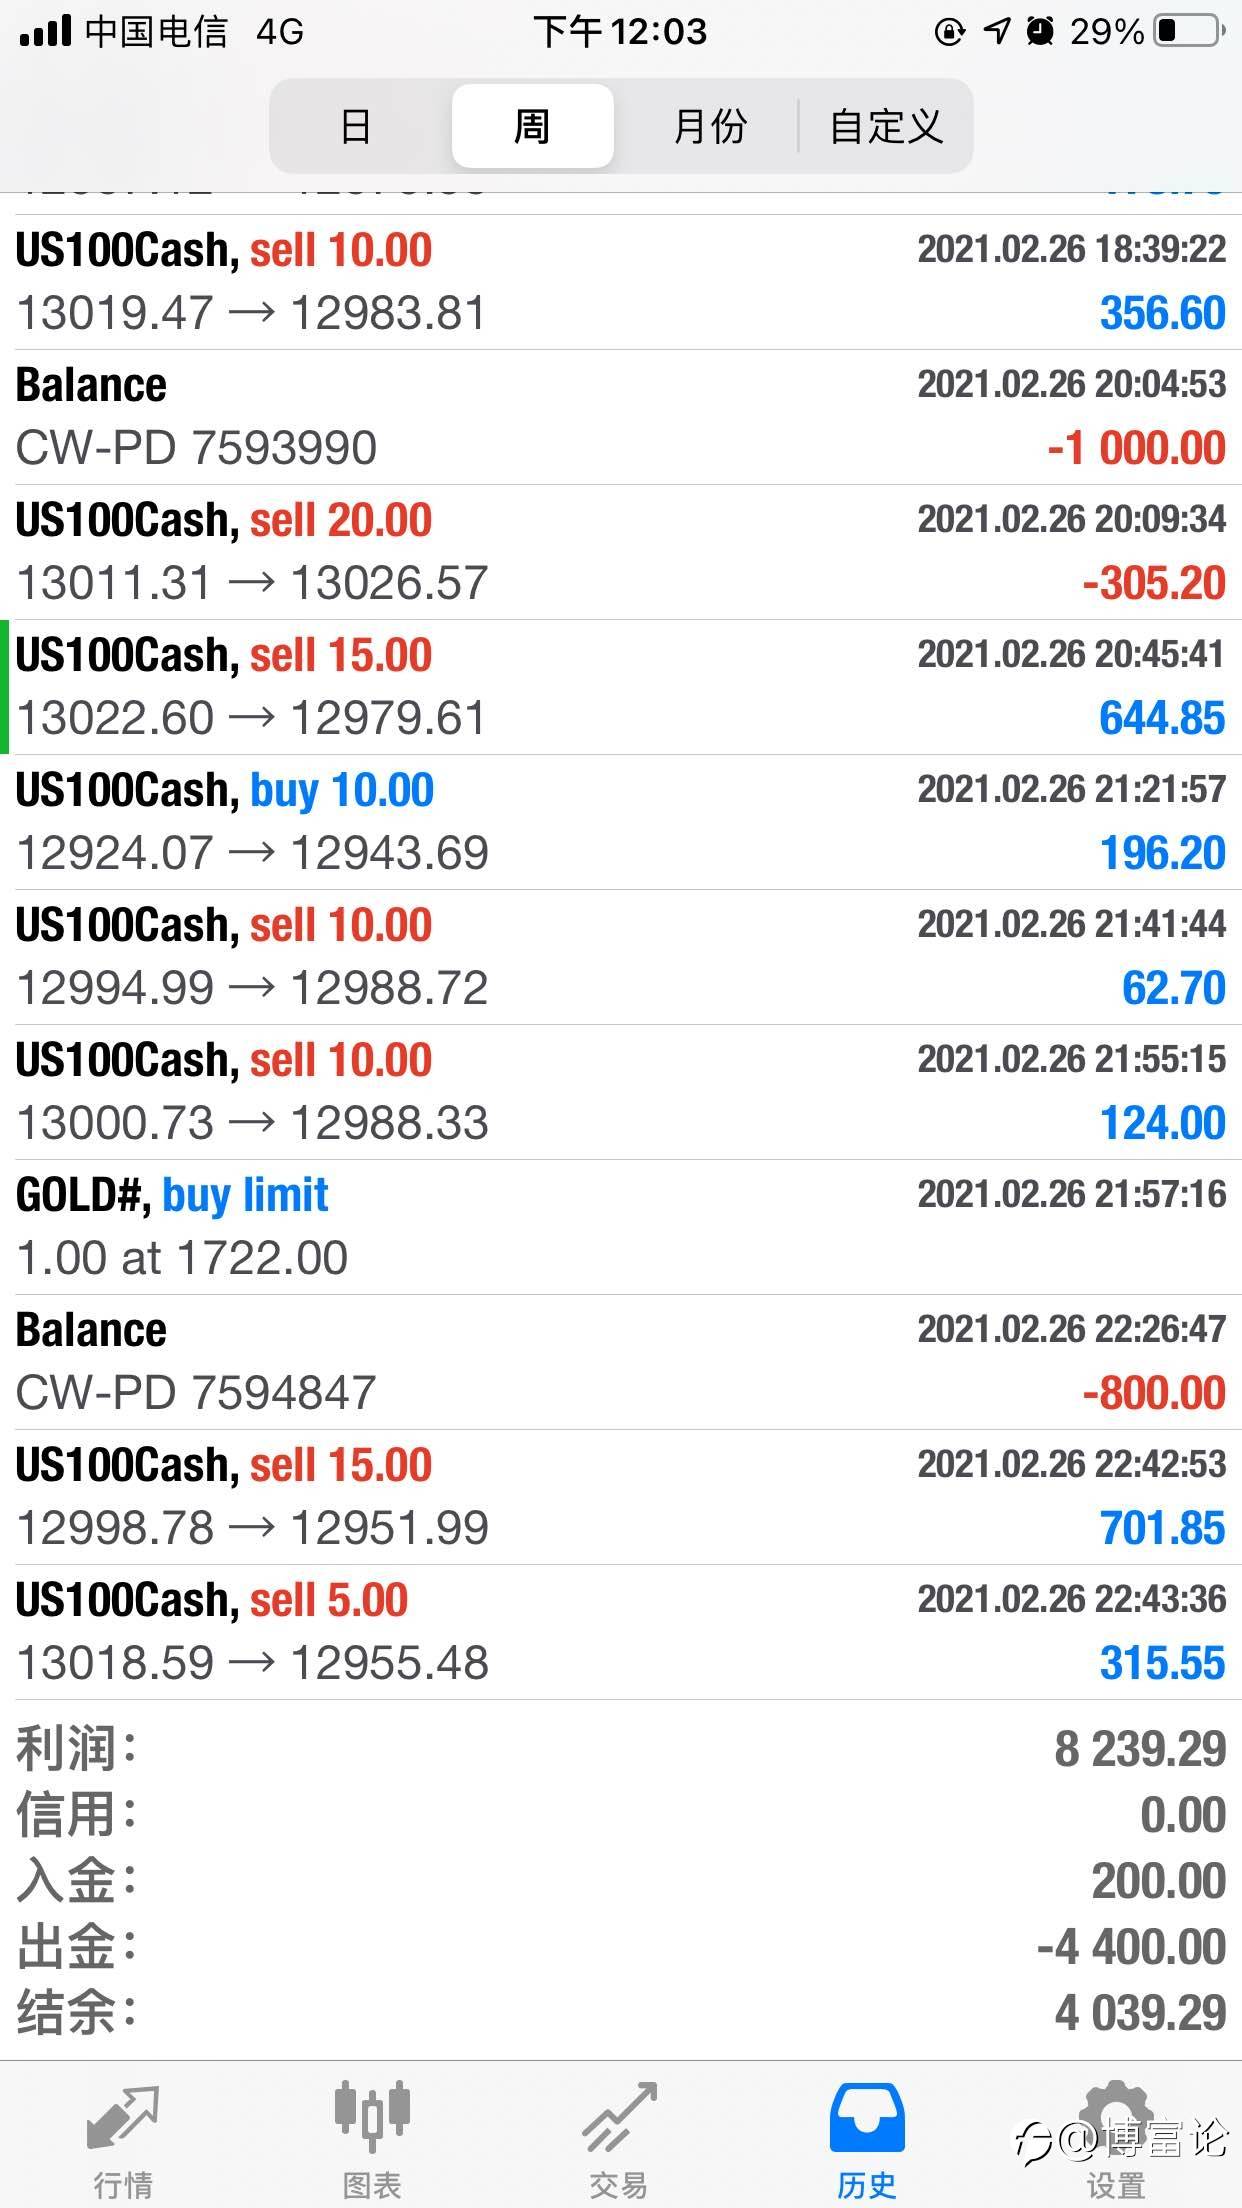
Task: Tap the 利润 profit summary row
Action: pyautogui.click(x=621, y=1749)
